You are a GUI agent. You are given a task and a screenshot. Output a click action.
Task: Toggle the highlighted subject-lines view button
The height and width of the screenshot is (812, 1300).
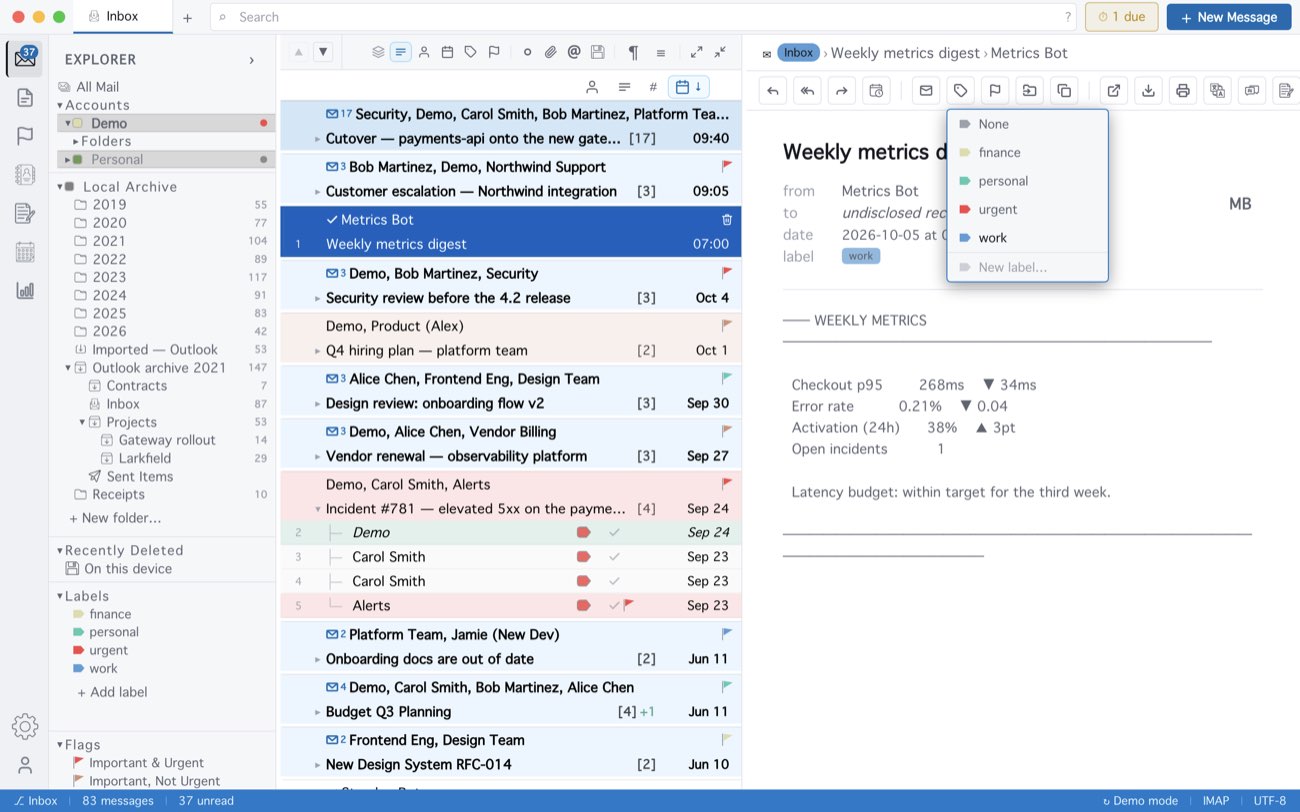pos(401,52)
